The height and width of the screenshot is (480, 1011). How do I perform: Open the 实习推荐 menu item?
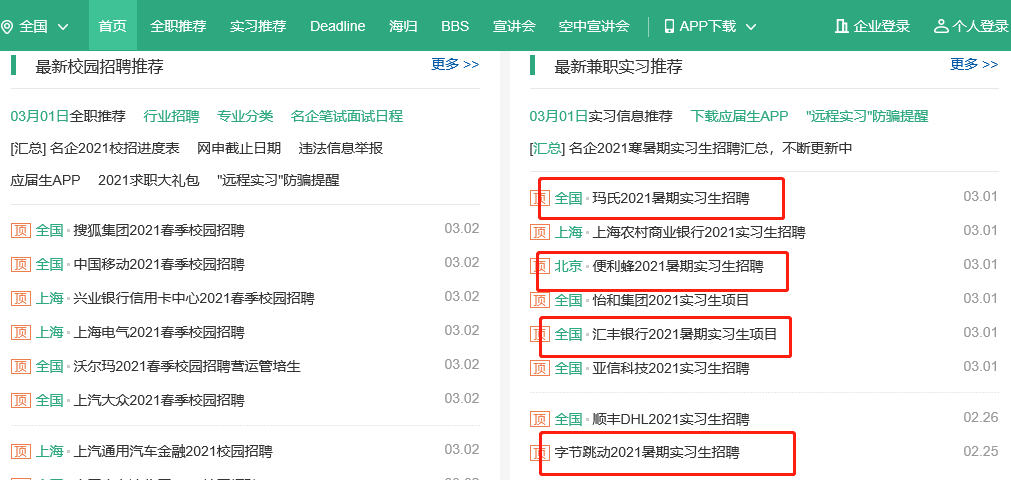click(258, 26)
